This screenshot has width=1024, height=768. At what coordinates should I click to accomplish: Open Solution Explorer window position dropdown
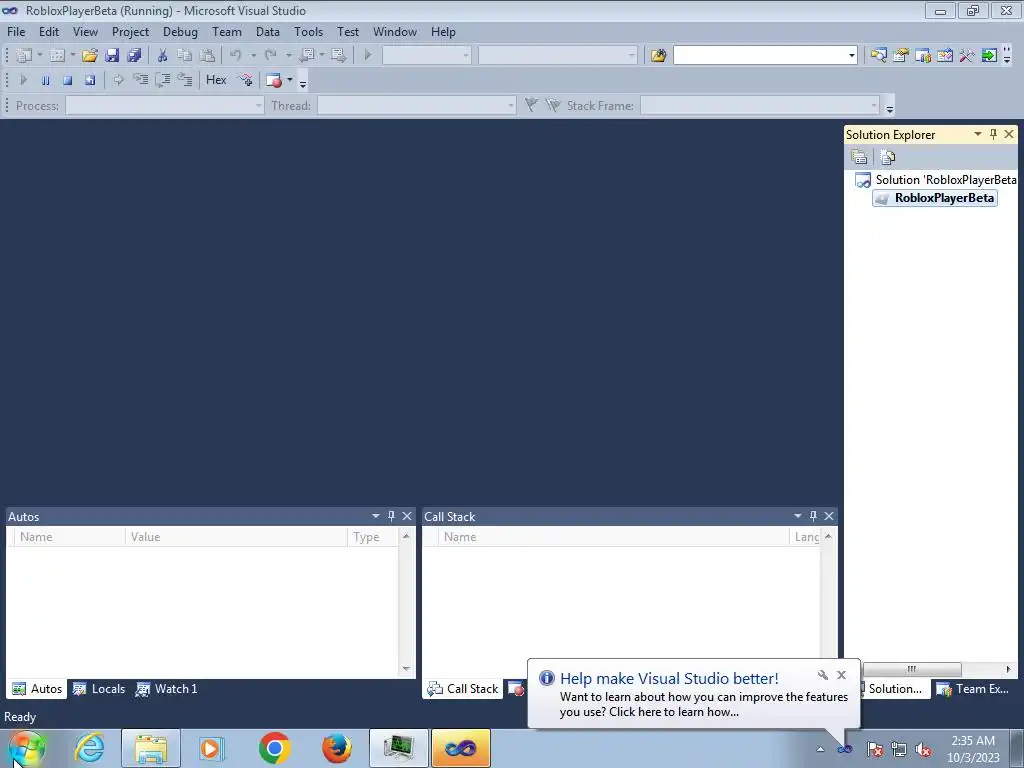click(x=978, y=134)
